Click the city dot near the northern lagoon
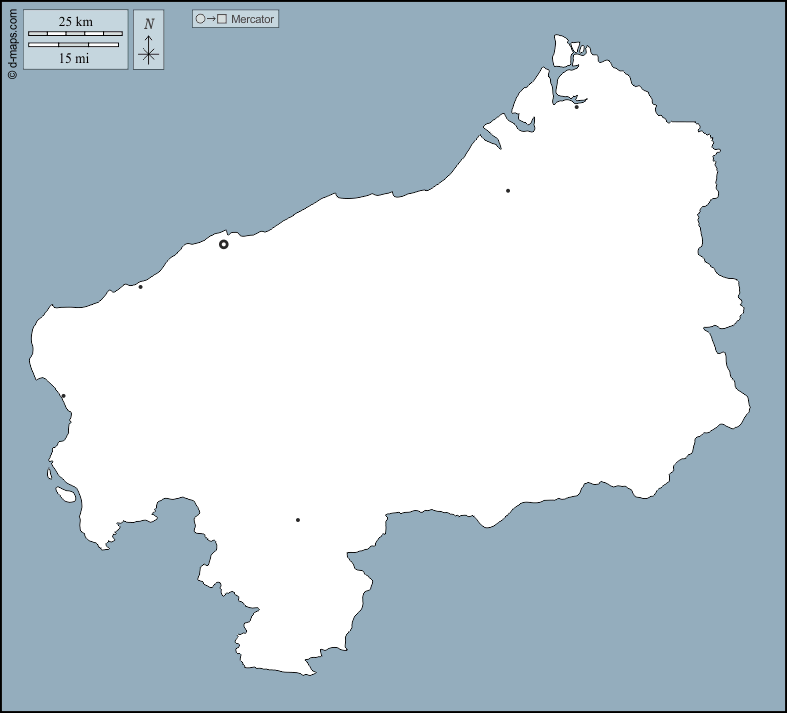 tap(576, 107)
